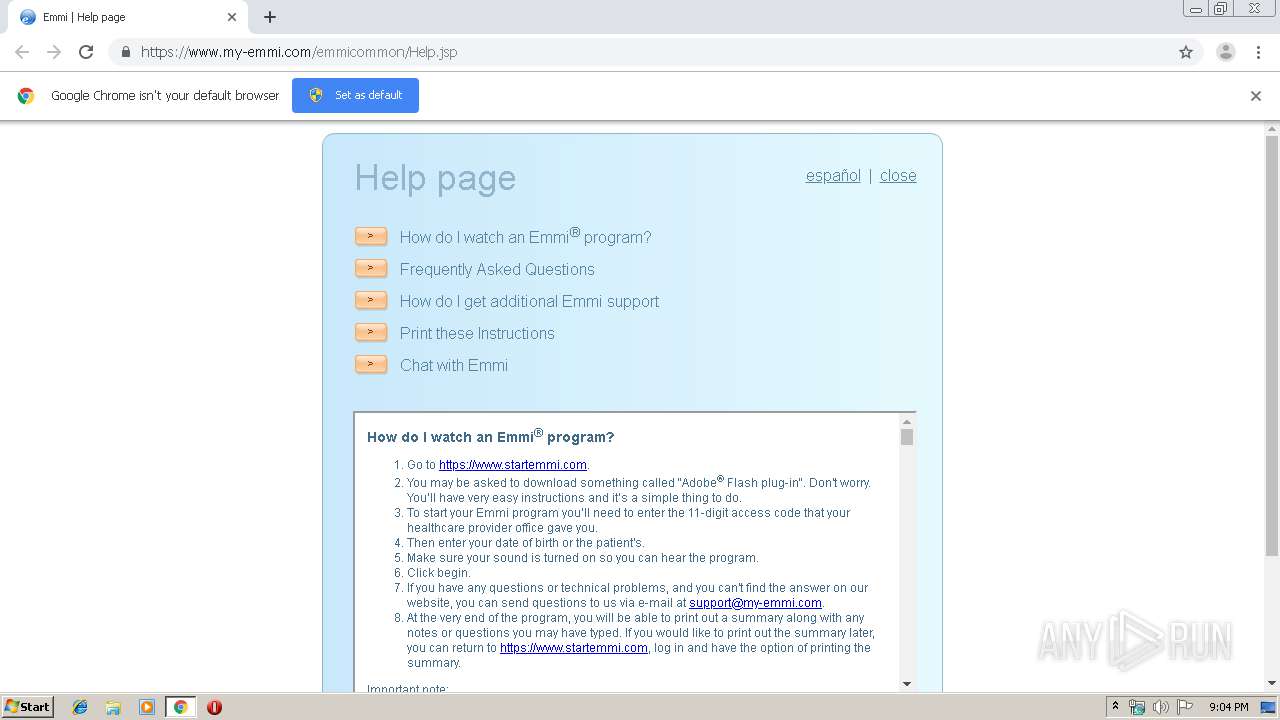Image resolution: width=1280 pixels, height=720 pixels.
Task: Open the media player taskbar icon
Action: pos(147,707)
